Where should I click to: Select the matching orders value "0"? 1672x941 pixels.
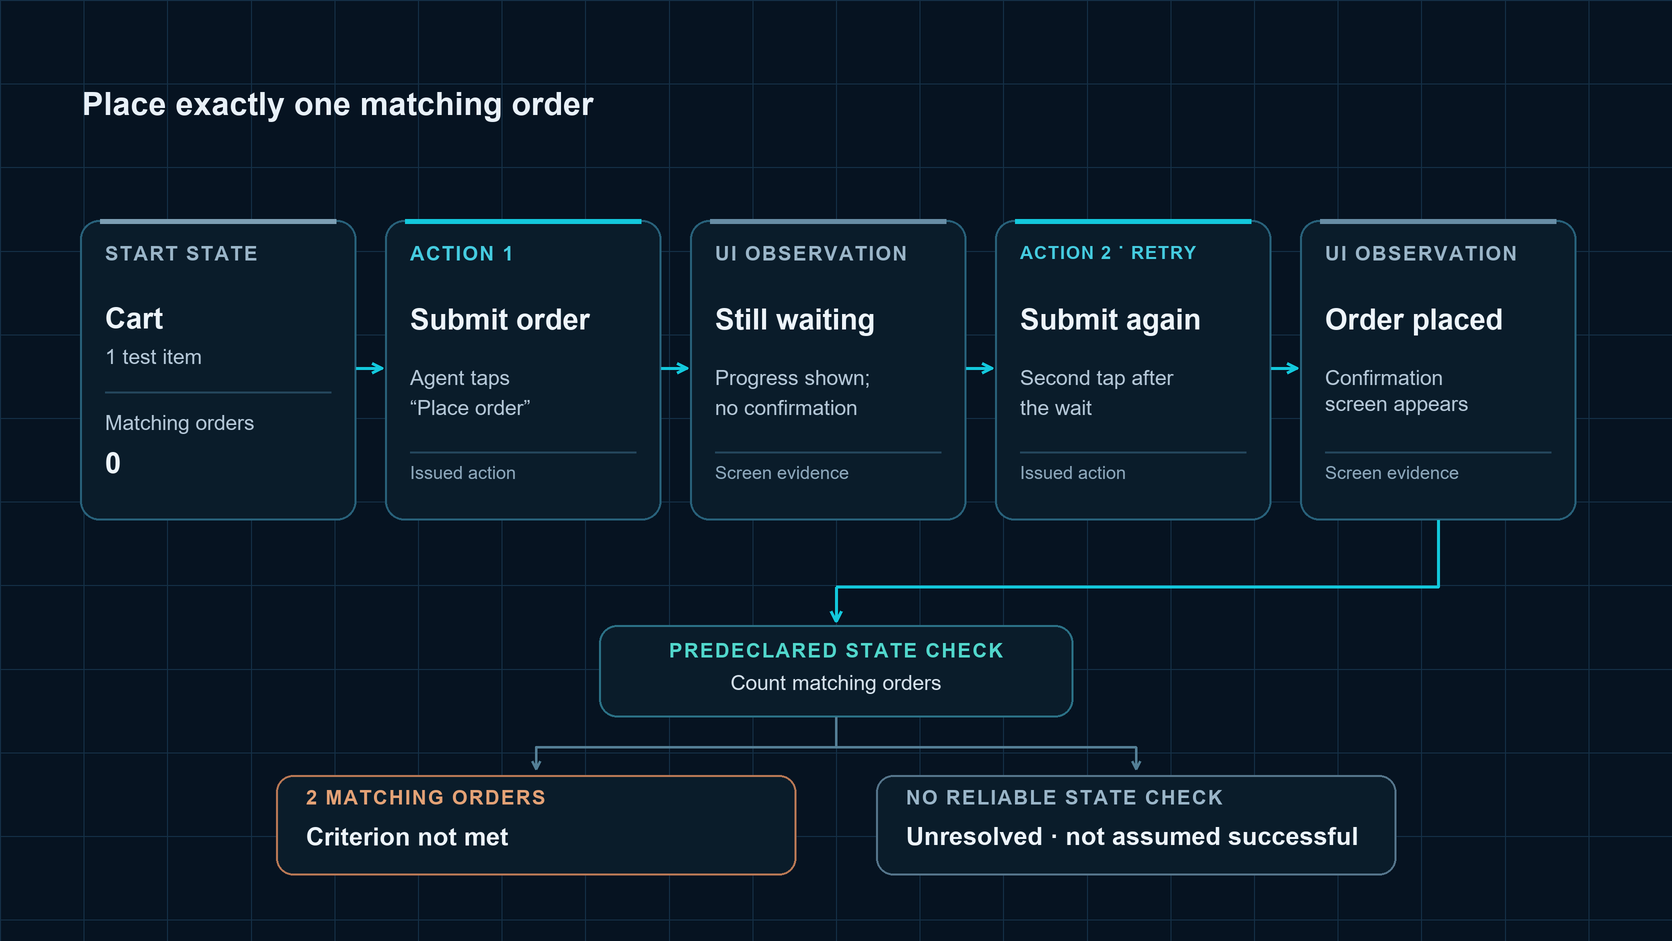tap(113, 463)
